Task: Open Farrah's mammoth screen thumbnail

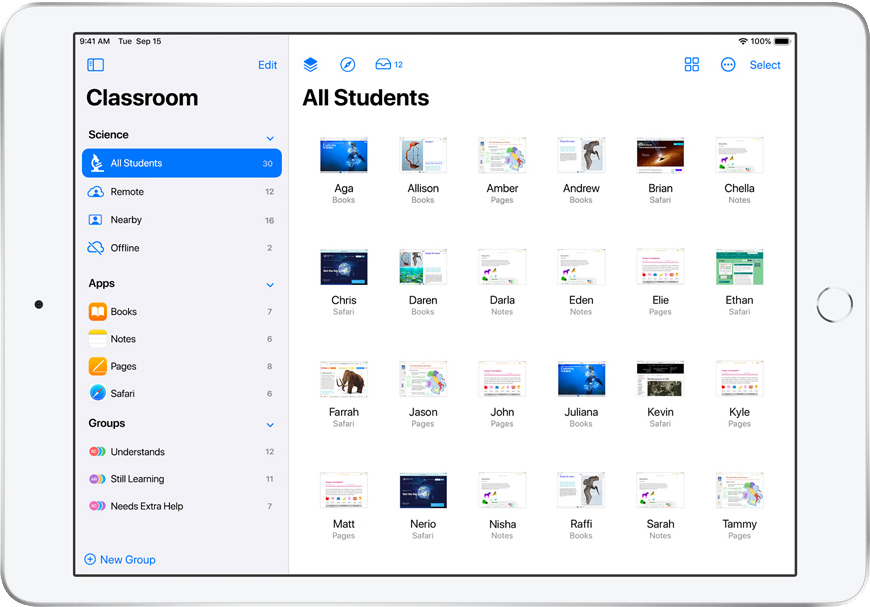Action: tap(344, 380)
